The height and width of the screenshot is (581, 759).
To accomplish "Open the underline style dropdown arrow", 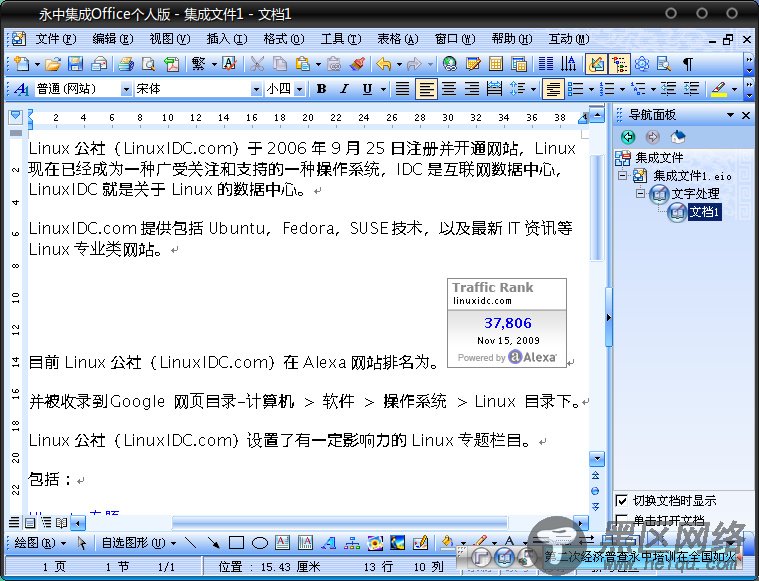I will point(383,89).
